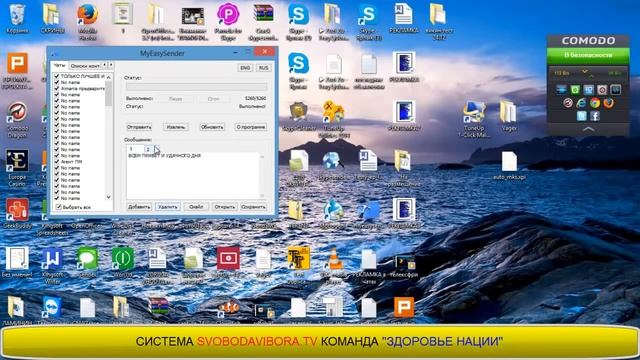The width and height of the screenshot is (640, 360).
Task: Toggle the Агент ПМ chat checkbox
Action: [57, 162]
